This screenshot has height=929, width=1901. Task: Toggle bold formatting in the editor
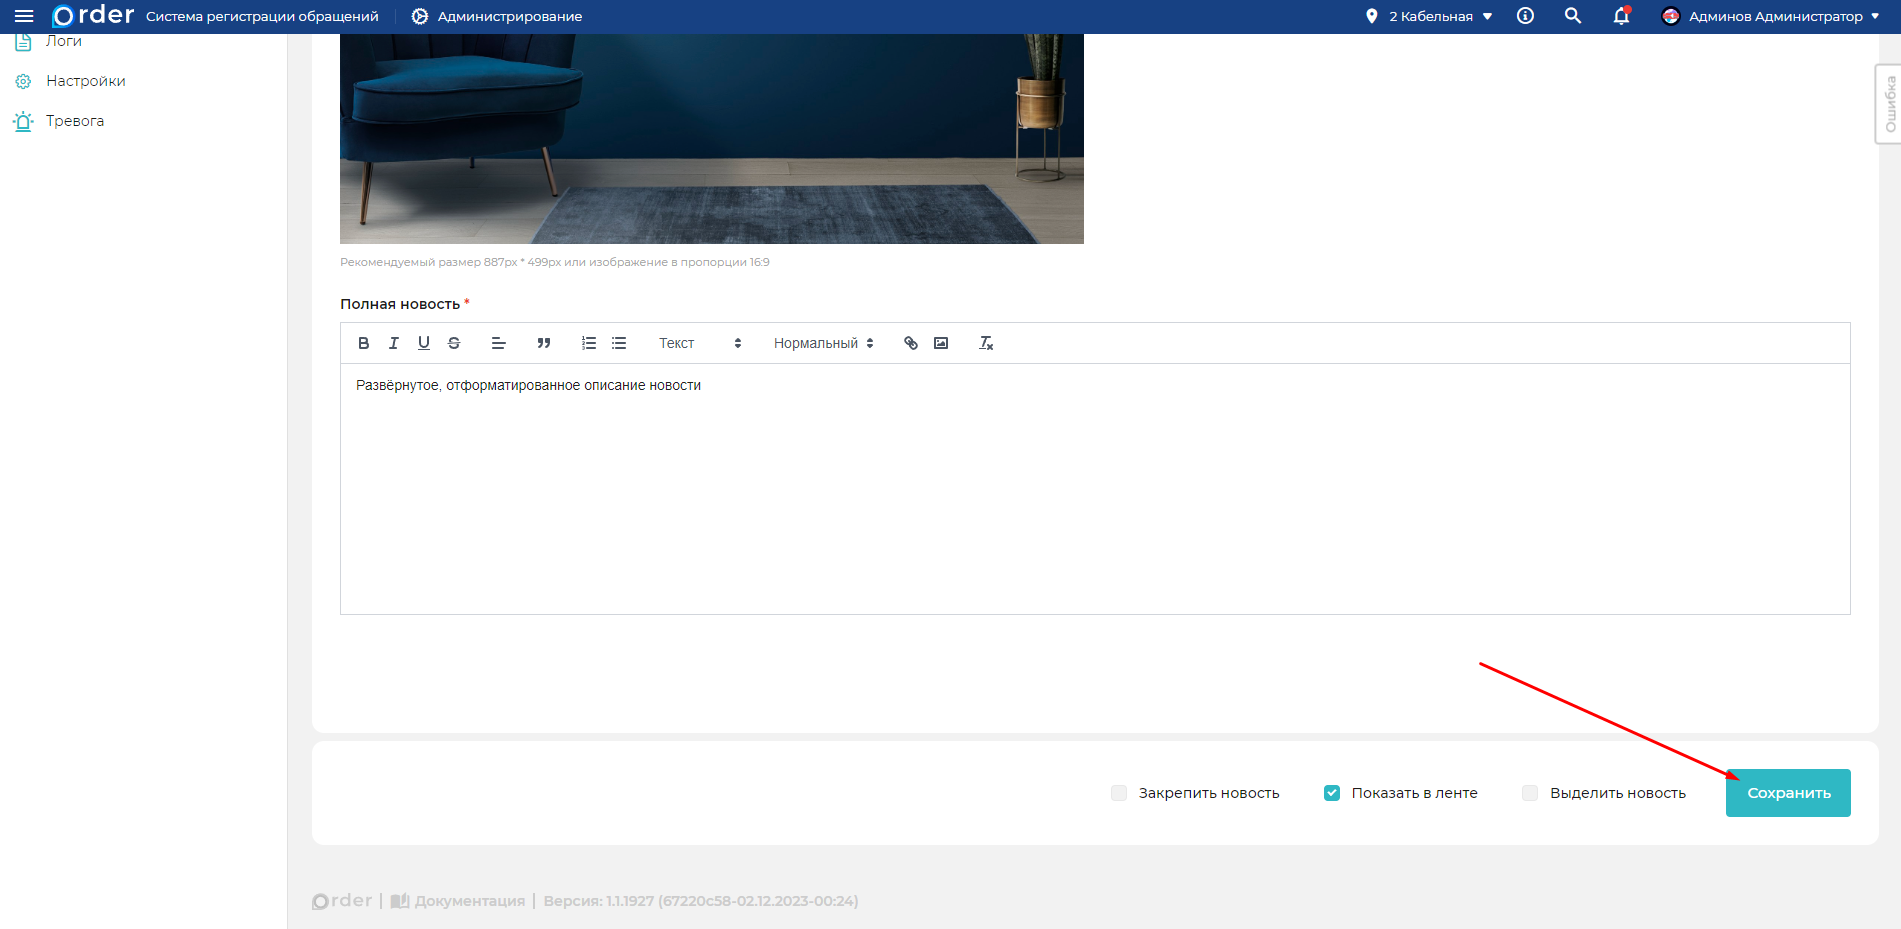pyautogui.click(x=364, y=343)
